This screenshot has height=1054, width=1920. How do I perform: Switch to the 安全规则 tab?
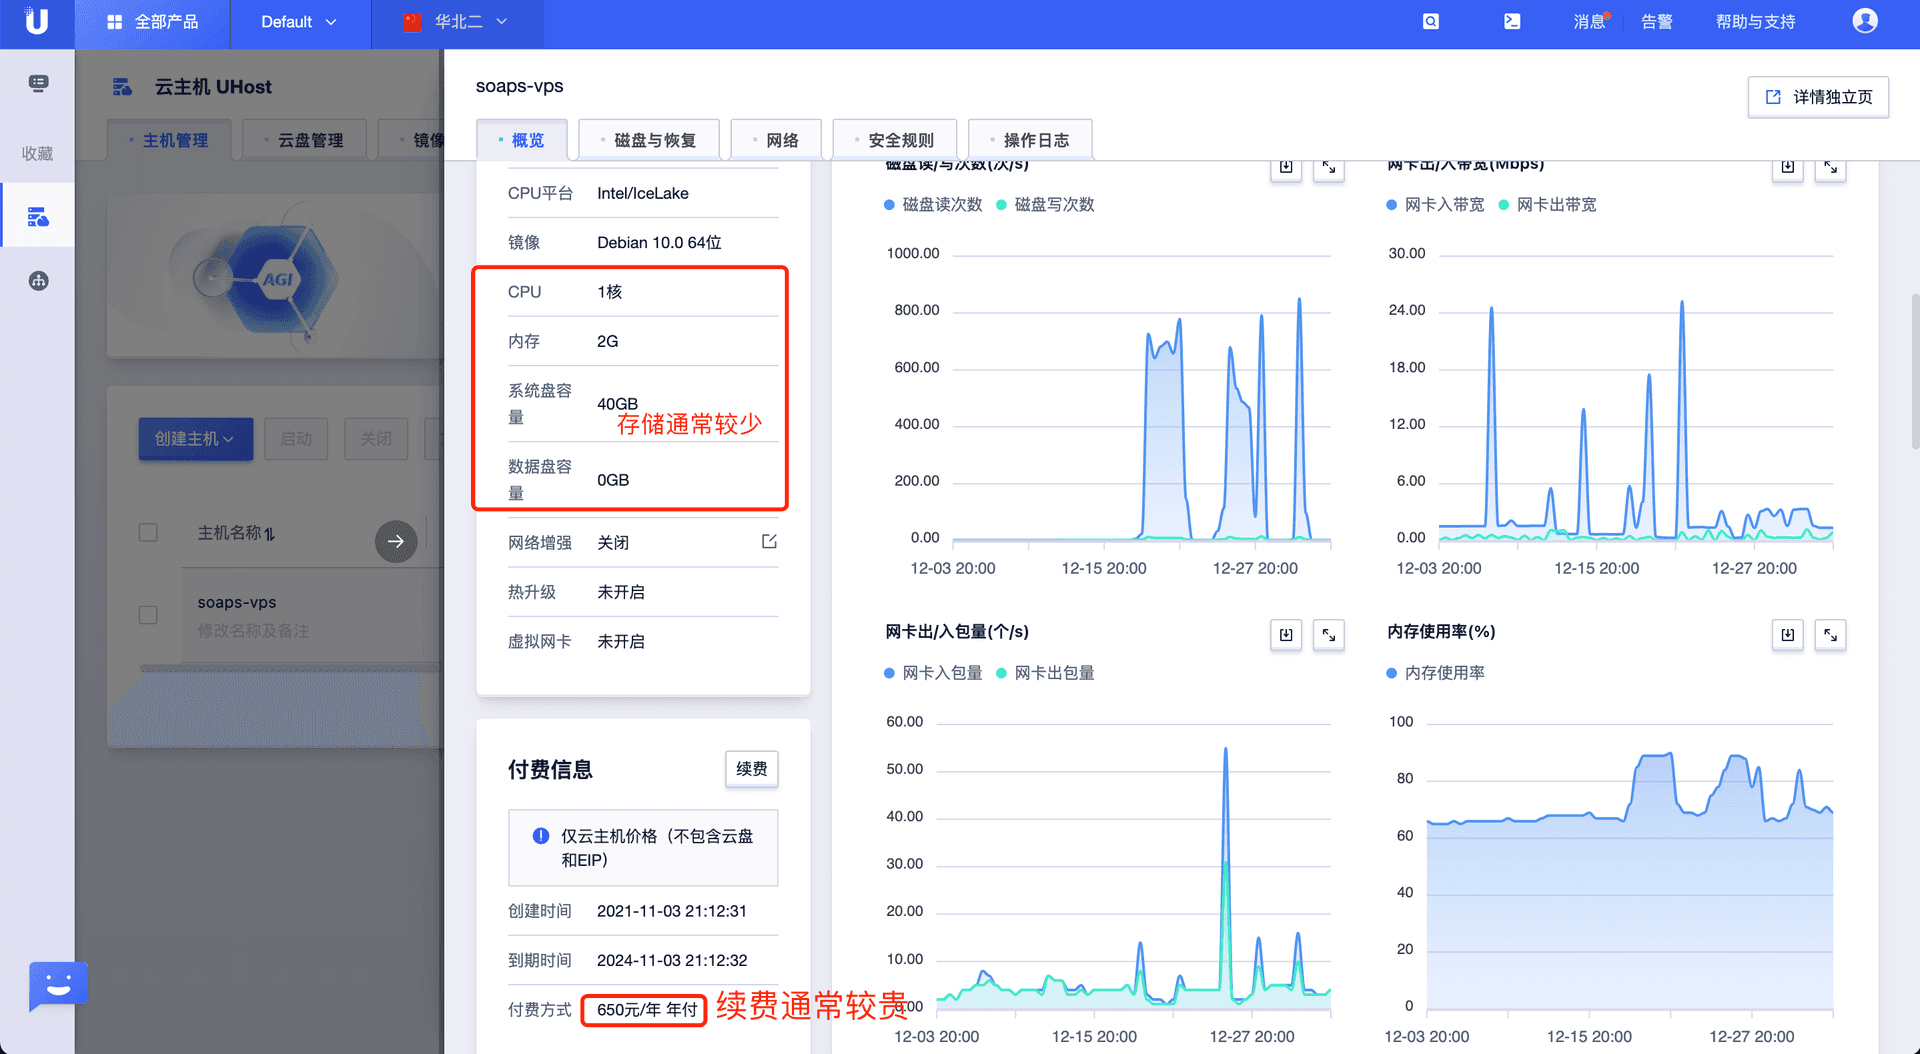click(x=894, y=140)
